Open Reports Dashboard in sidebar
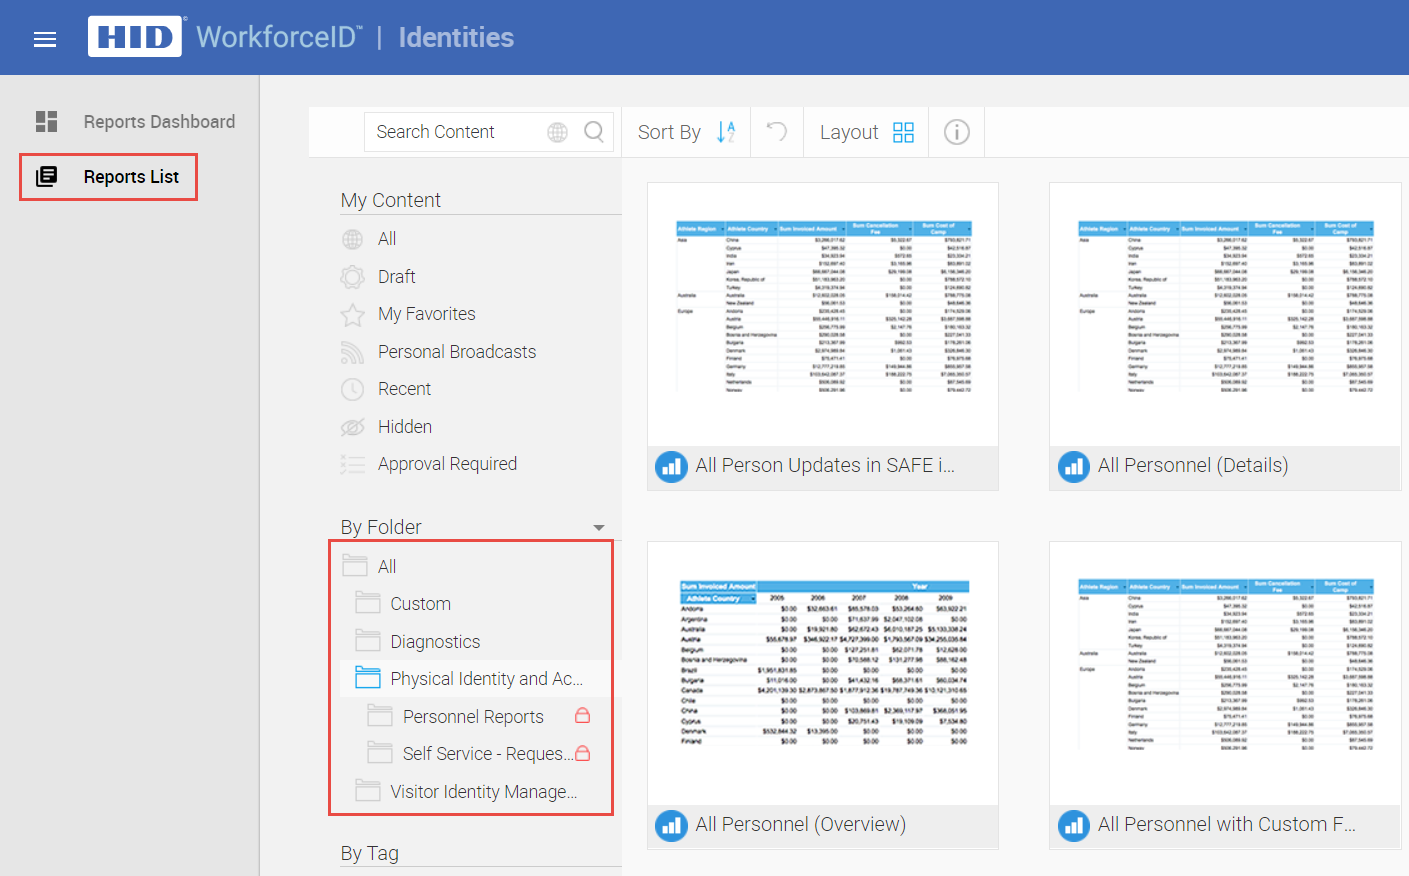This screenshot has width=1409, height=876. coord(159,122)
